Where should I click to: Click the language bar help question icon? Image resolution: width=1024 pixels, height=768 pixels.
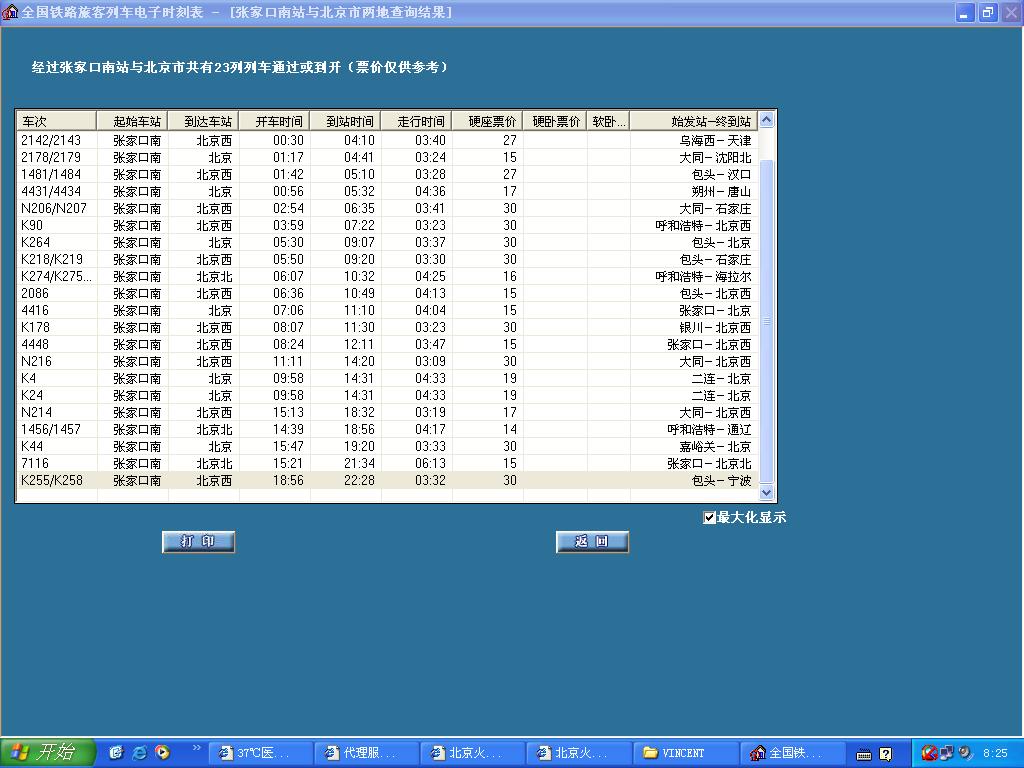click(x=886, y=754)
